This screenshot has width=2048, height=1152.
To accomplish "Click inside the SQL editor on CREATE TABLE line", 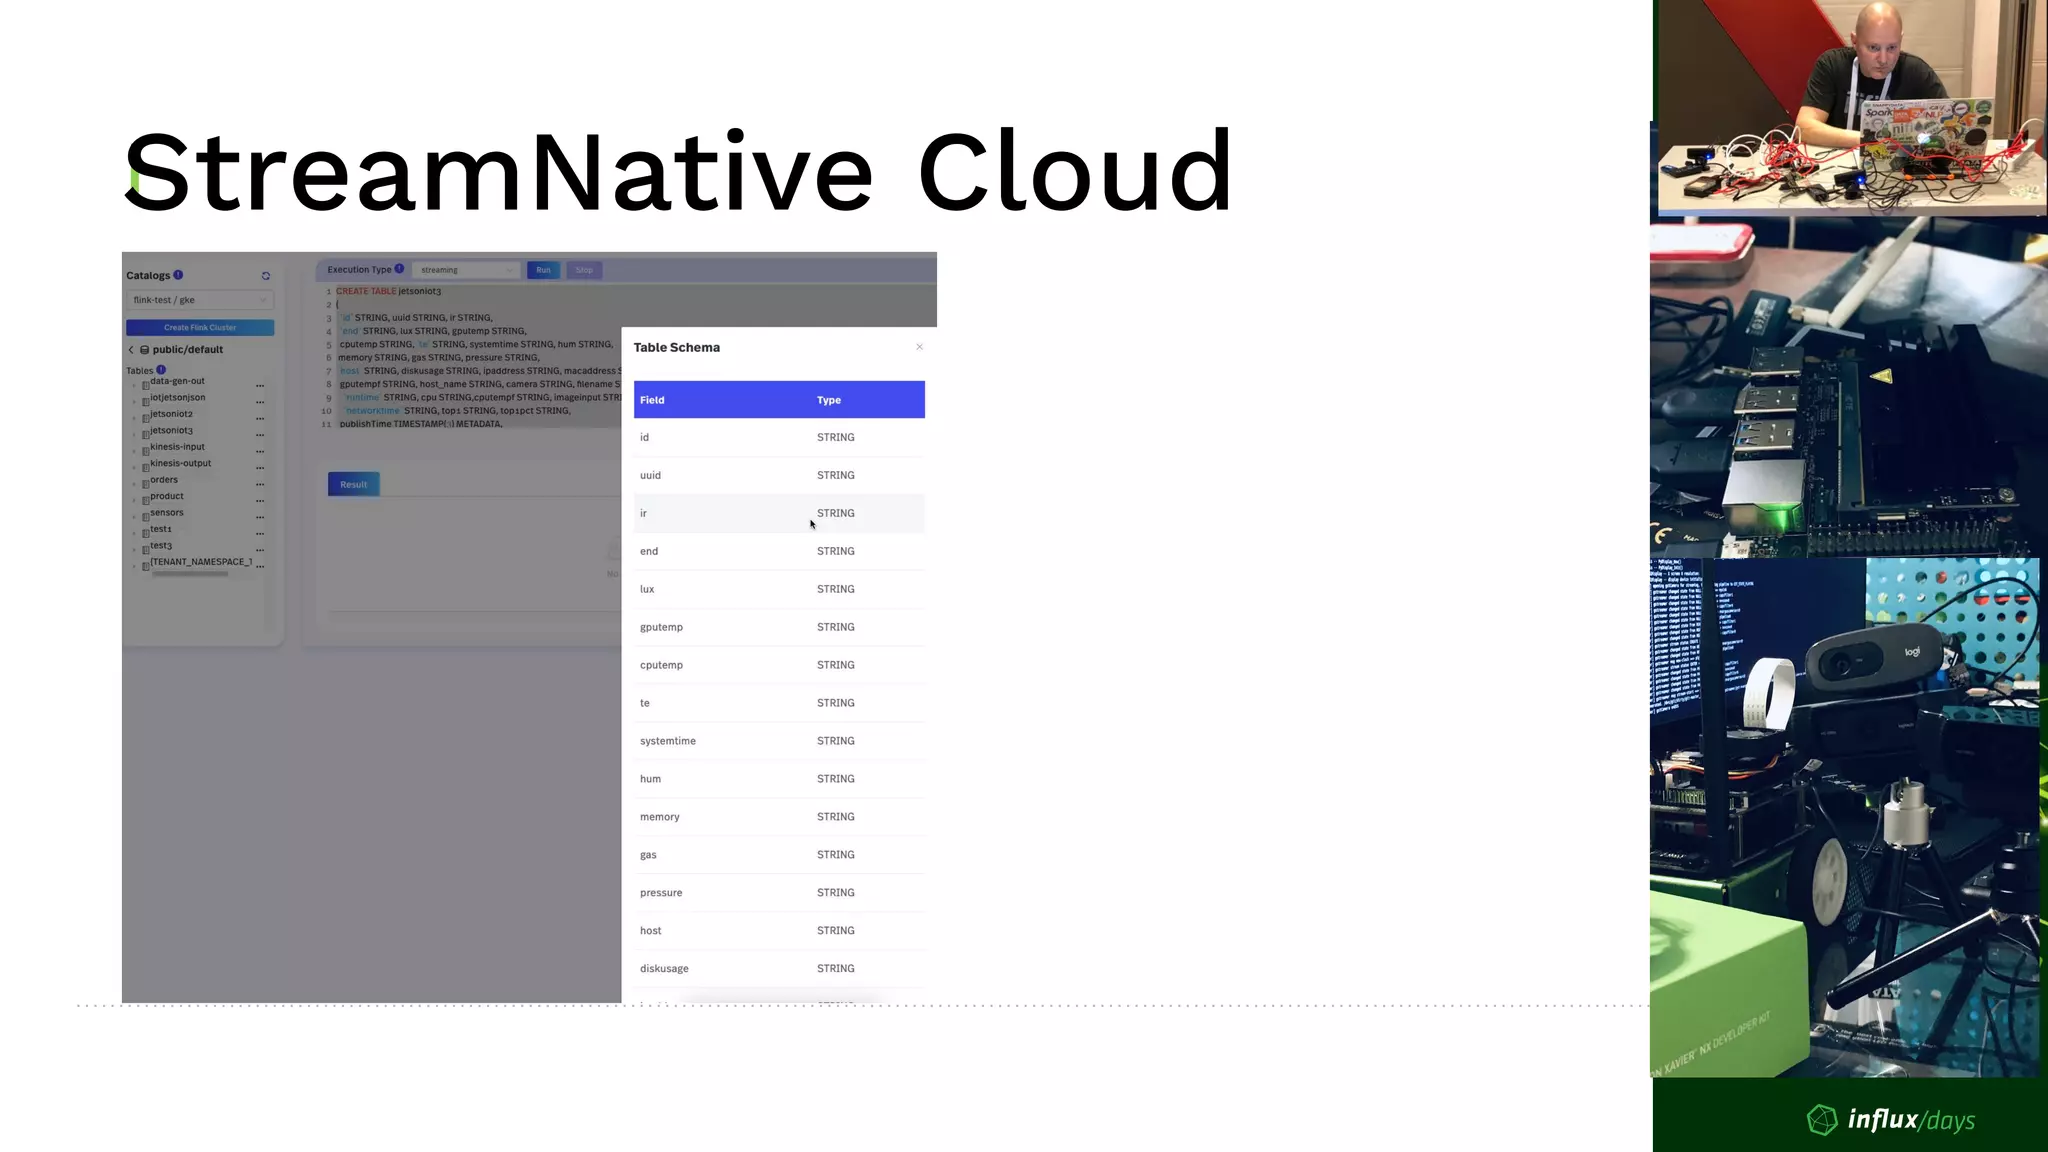I will click(x=388, y=291).
